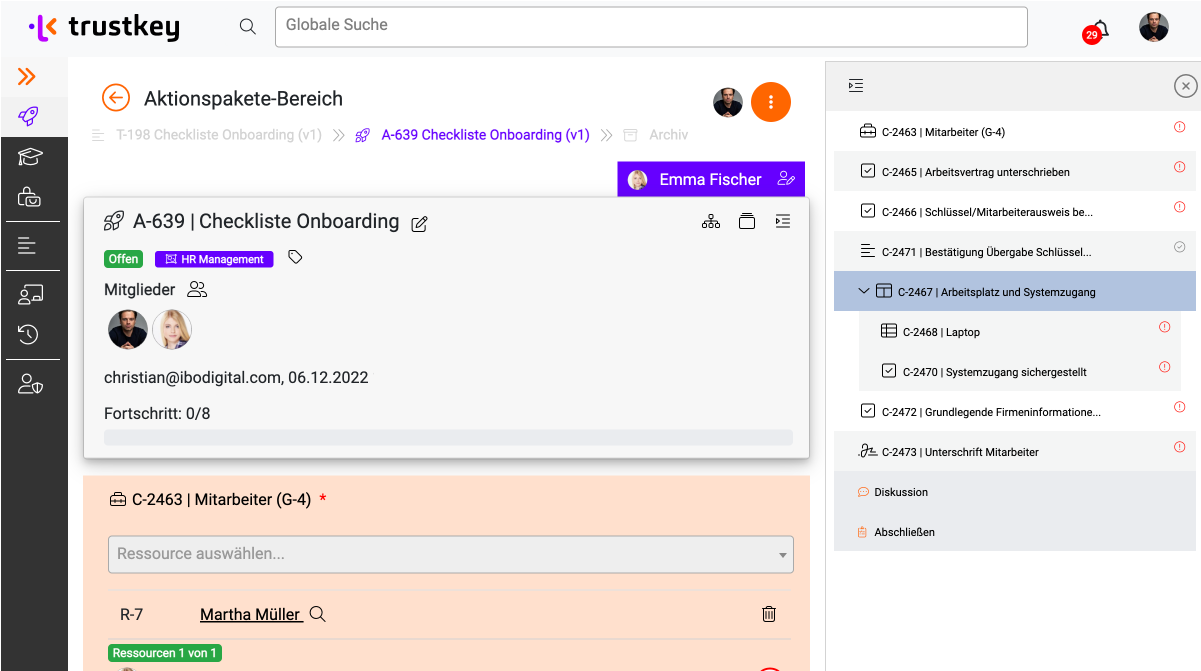Delete resource Martha Müller with trash icon
Screen dimensions: 1201x671
point(768,614)
